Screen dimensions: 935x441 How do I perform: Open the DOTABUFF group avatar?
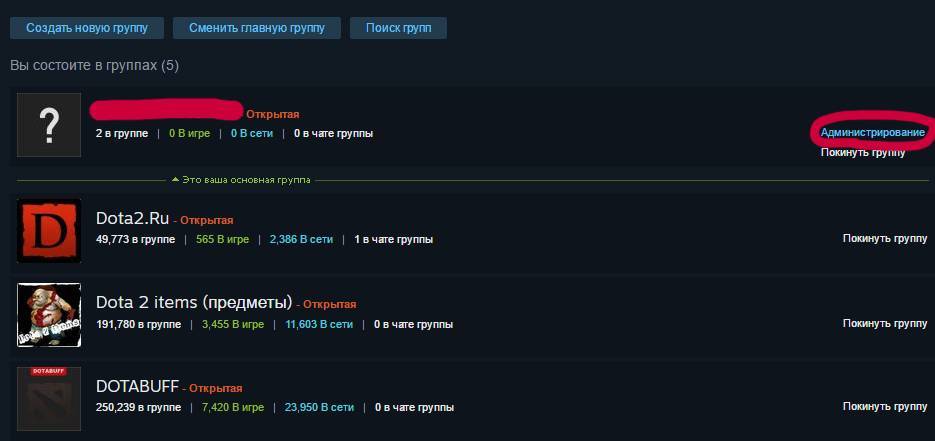point(49,399)
